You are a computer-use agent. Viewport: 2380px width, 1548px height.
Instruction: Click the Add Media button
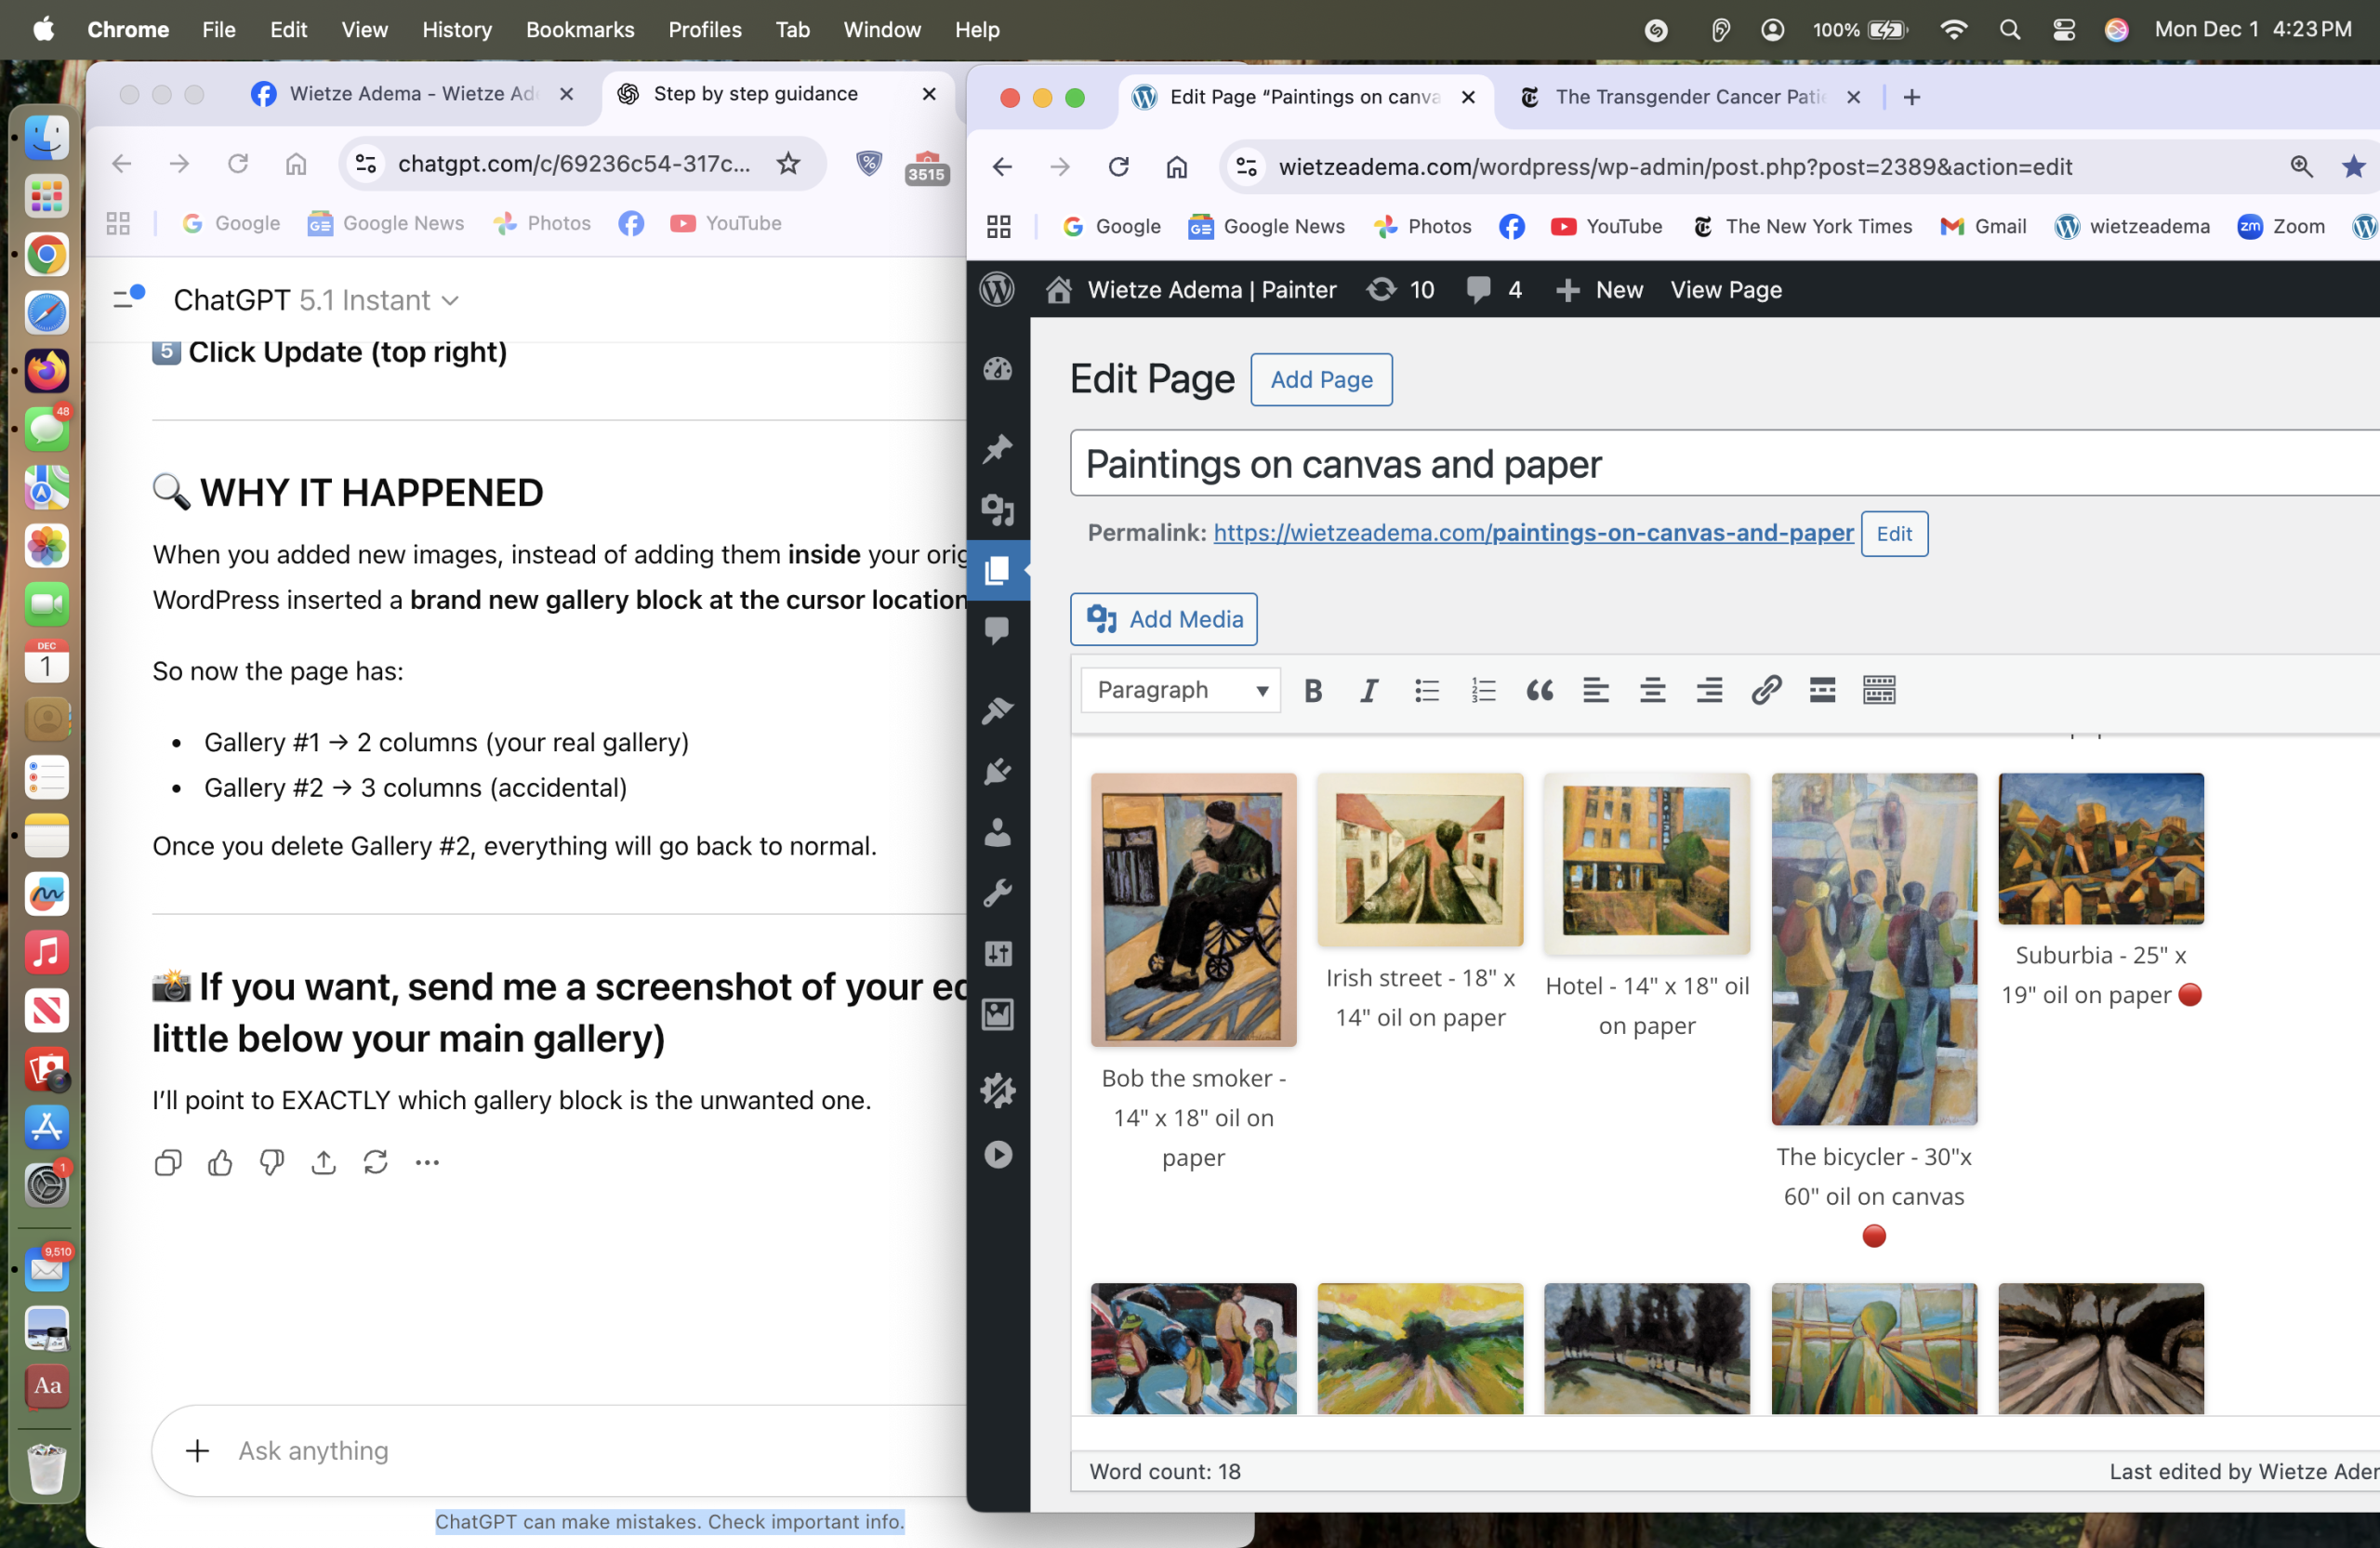pyautogui.click(x=1164, y=619)
